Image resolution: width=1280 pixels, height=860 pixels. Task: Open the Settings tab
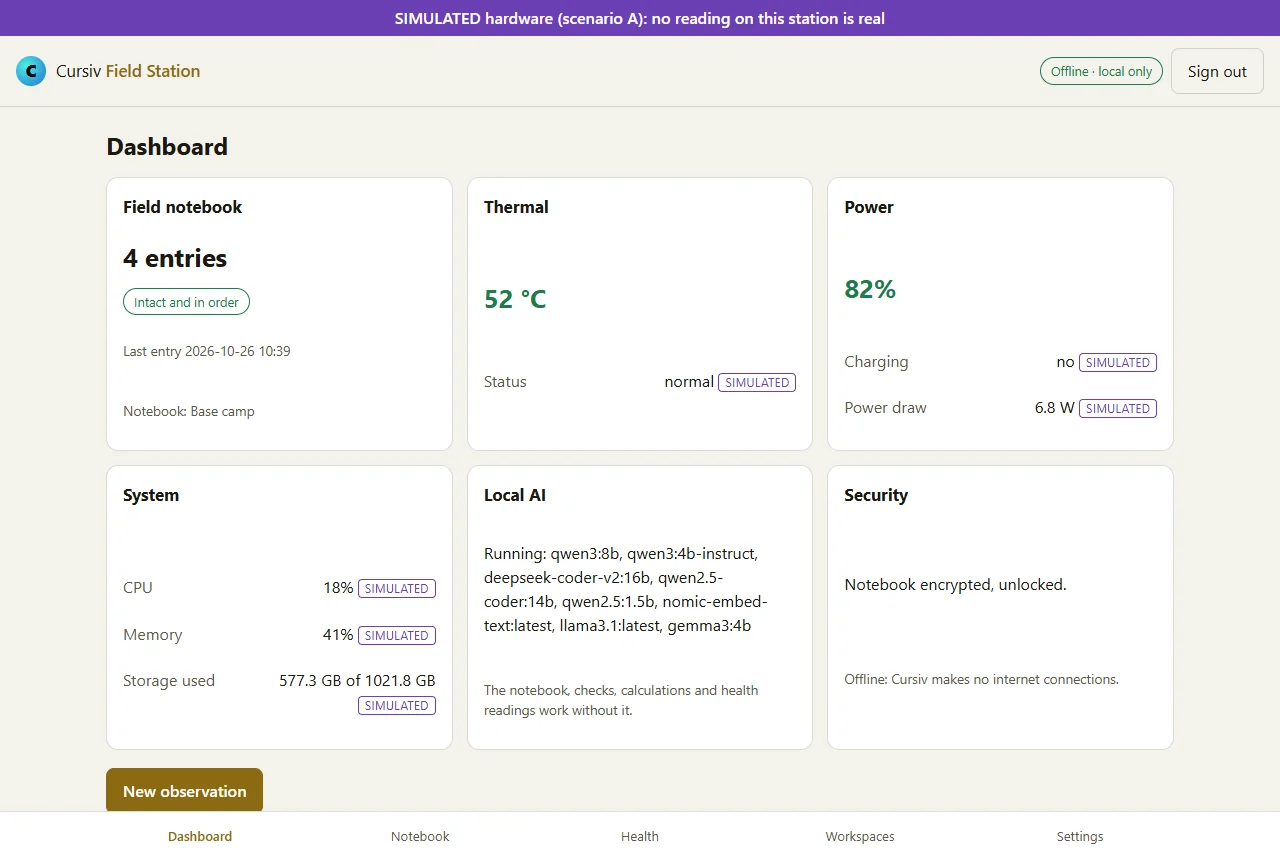(1080, 836)
